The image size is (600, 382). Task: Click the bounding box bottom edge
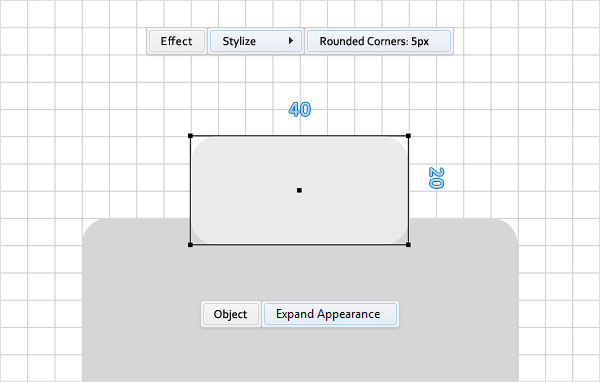(299, 245)
